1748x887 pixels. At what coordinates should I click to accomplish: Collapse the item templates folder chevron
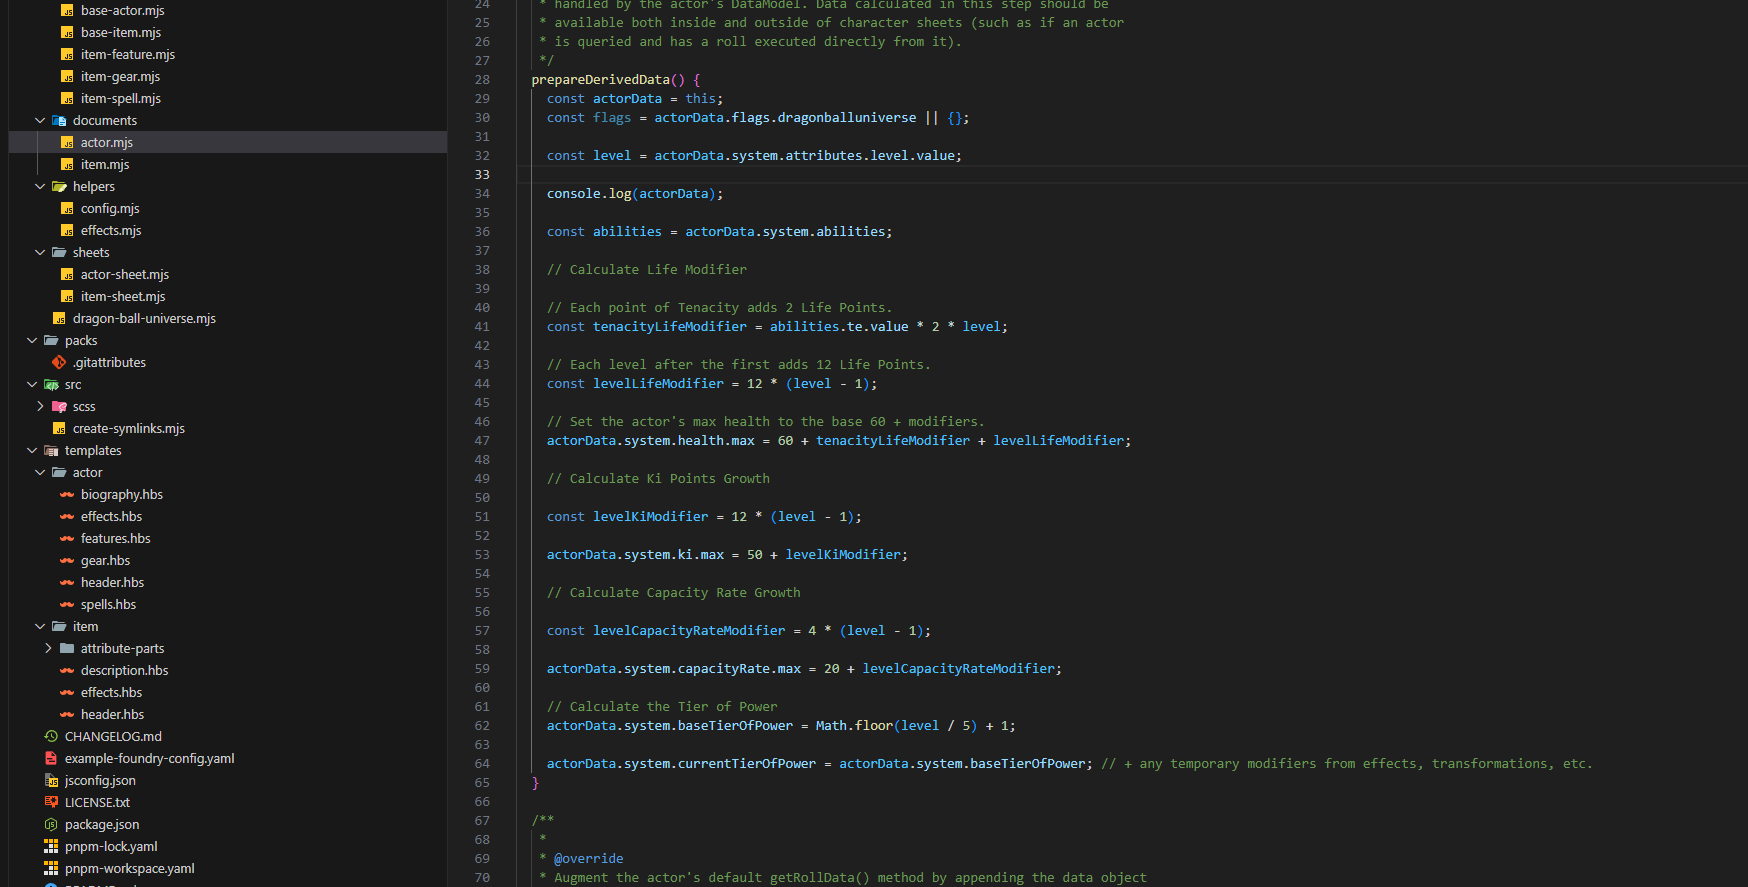[40, 626]
